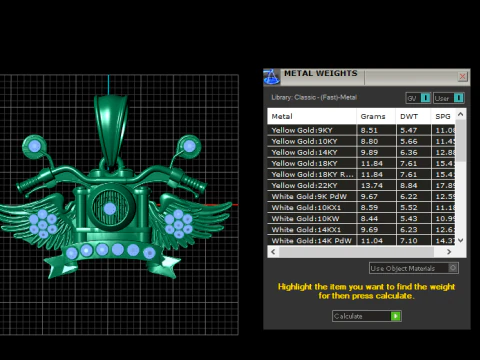Select the Yellow Gold:22KY row

(361, 185)
